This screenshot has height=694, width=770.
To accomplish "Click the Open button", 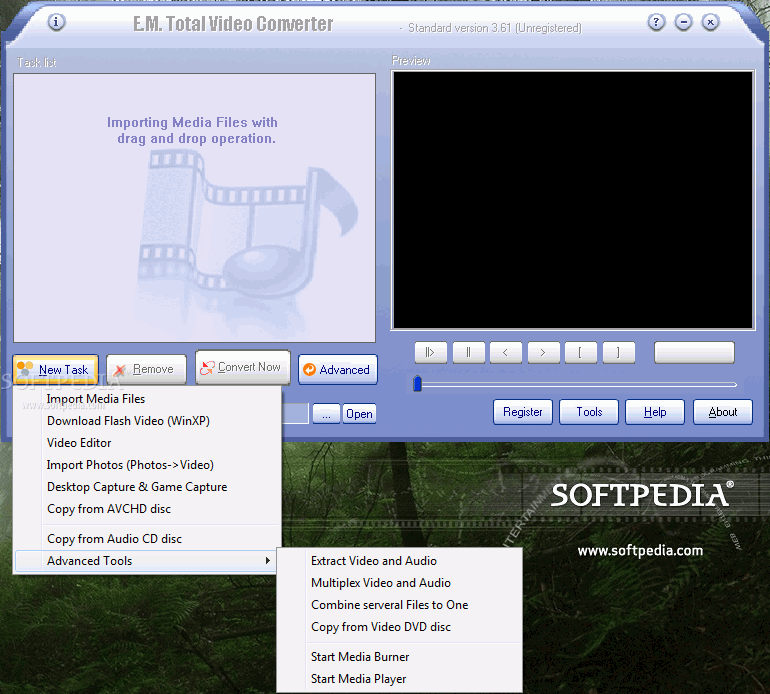I will (x=359, y=414).
